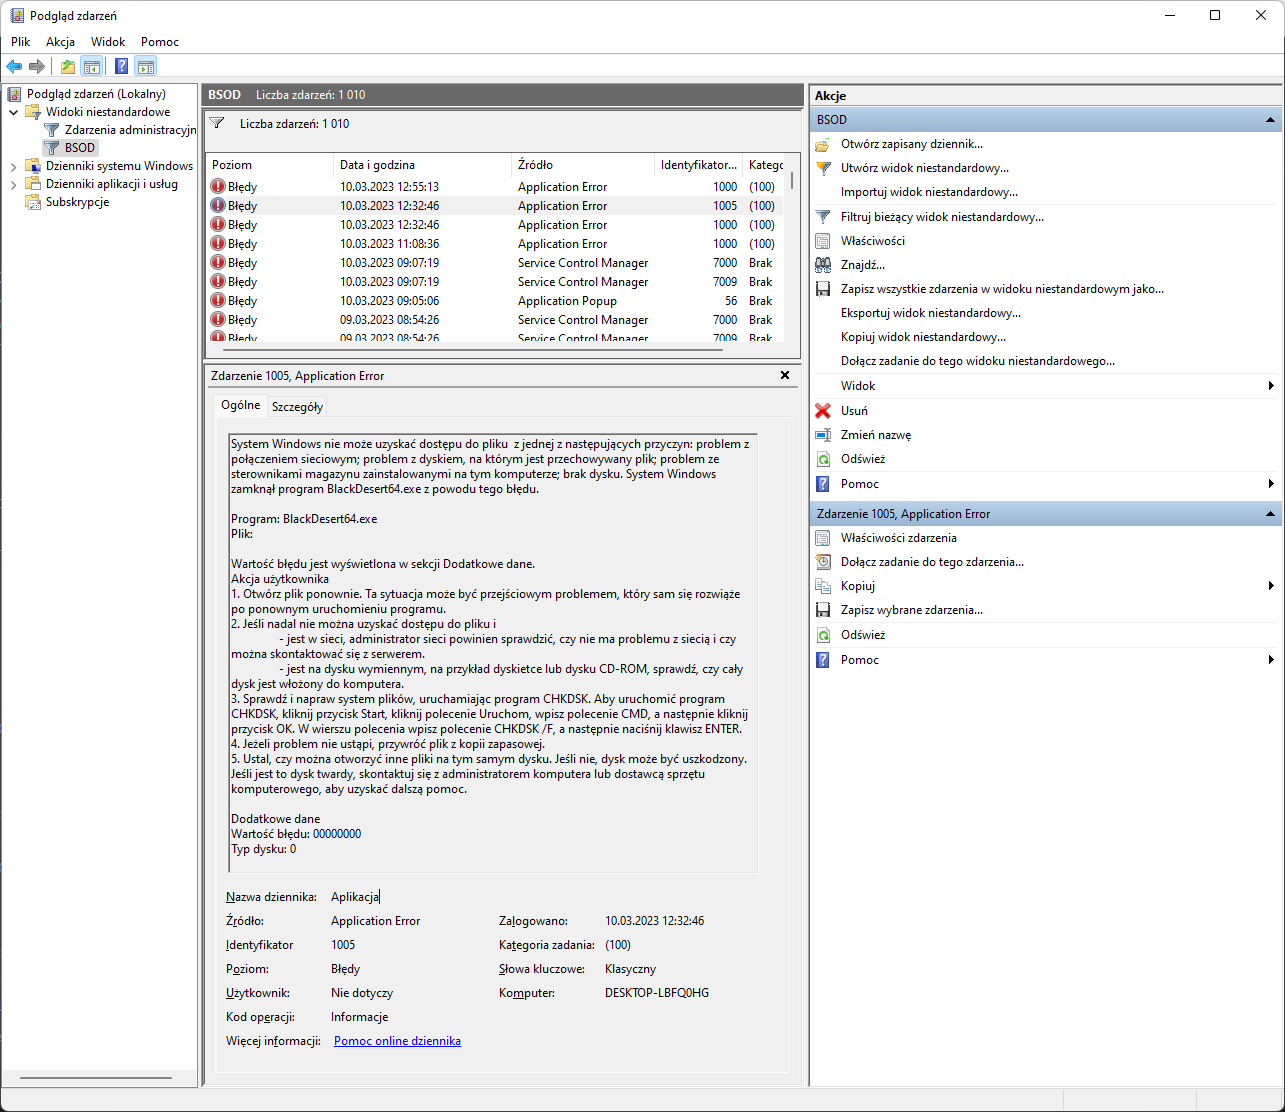Open the 'Widok' menu in menu bar

coord(108,42)
